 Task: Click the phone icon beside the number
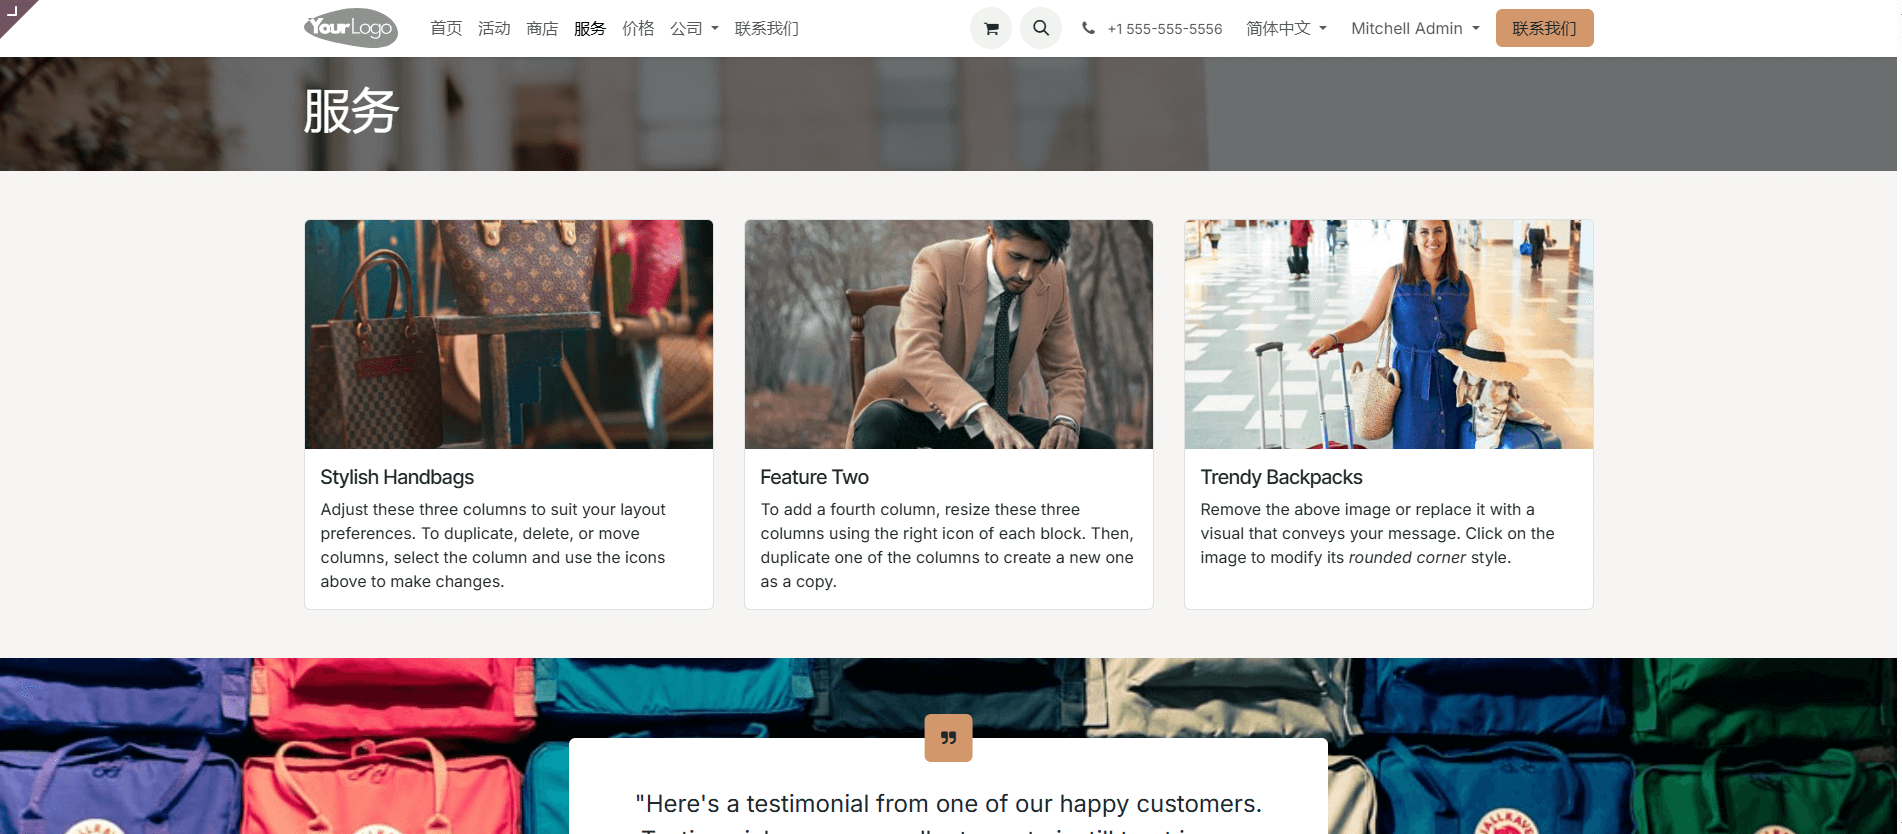[1088, 28]
